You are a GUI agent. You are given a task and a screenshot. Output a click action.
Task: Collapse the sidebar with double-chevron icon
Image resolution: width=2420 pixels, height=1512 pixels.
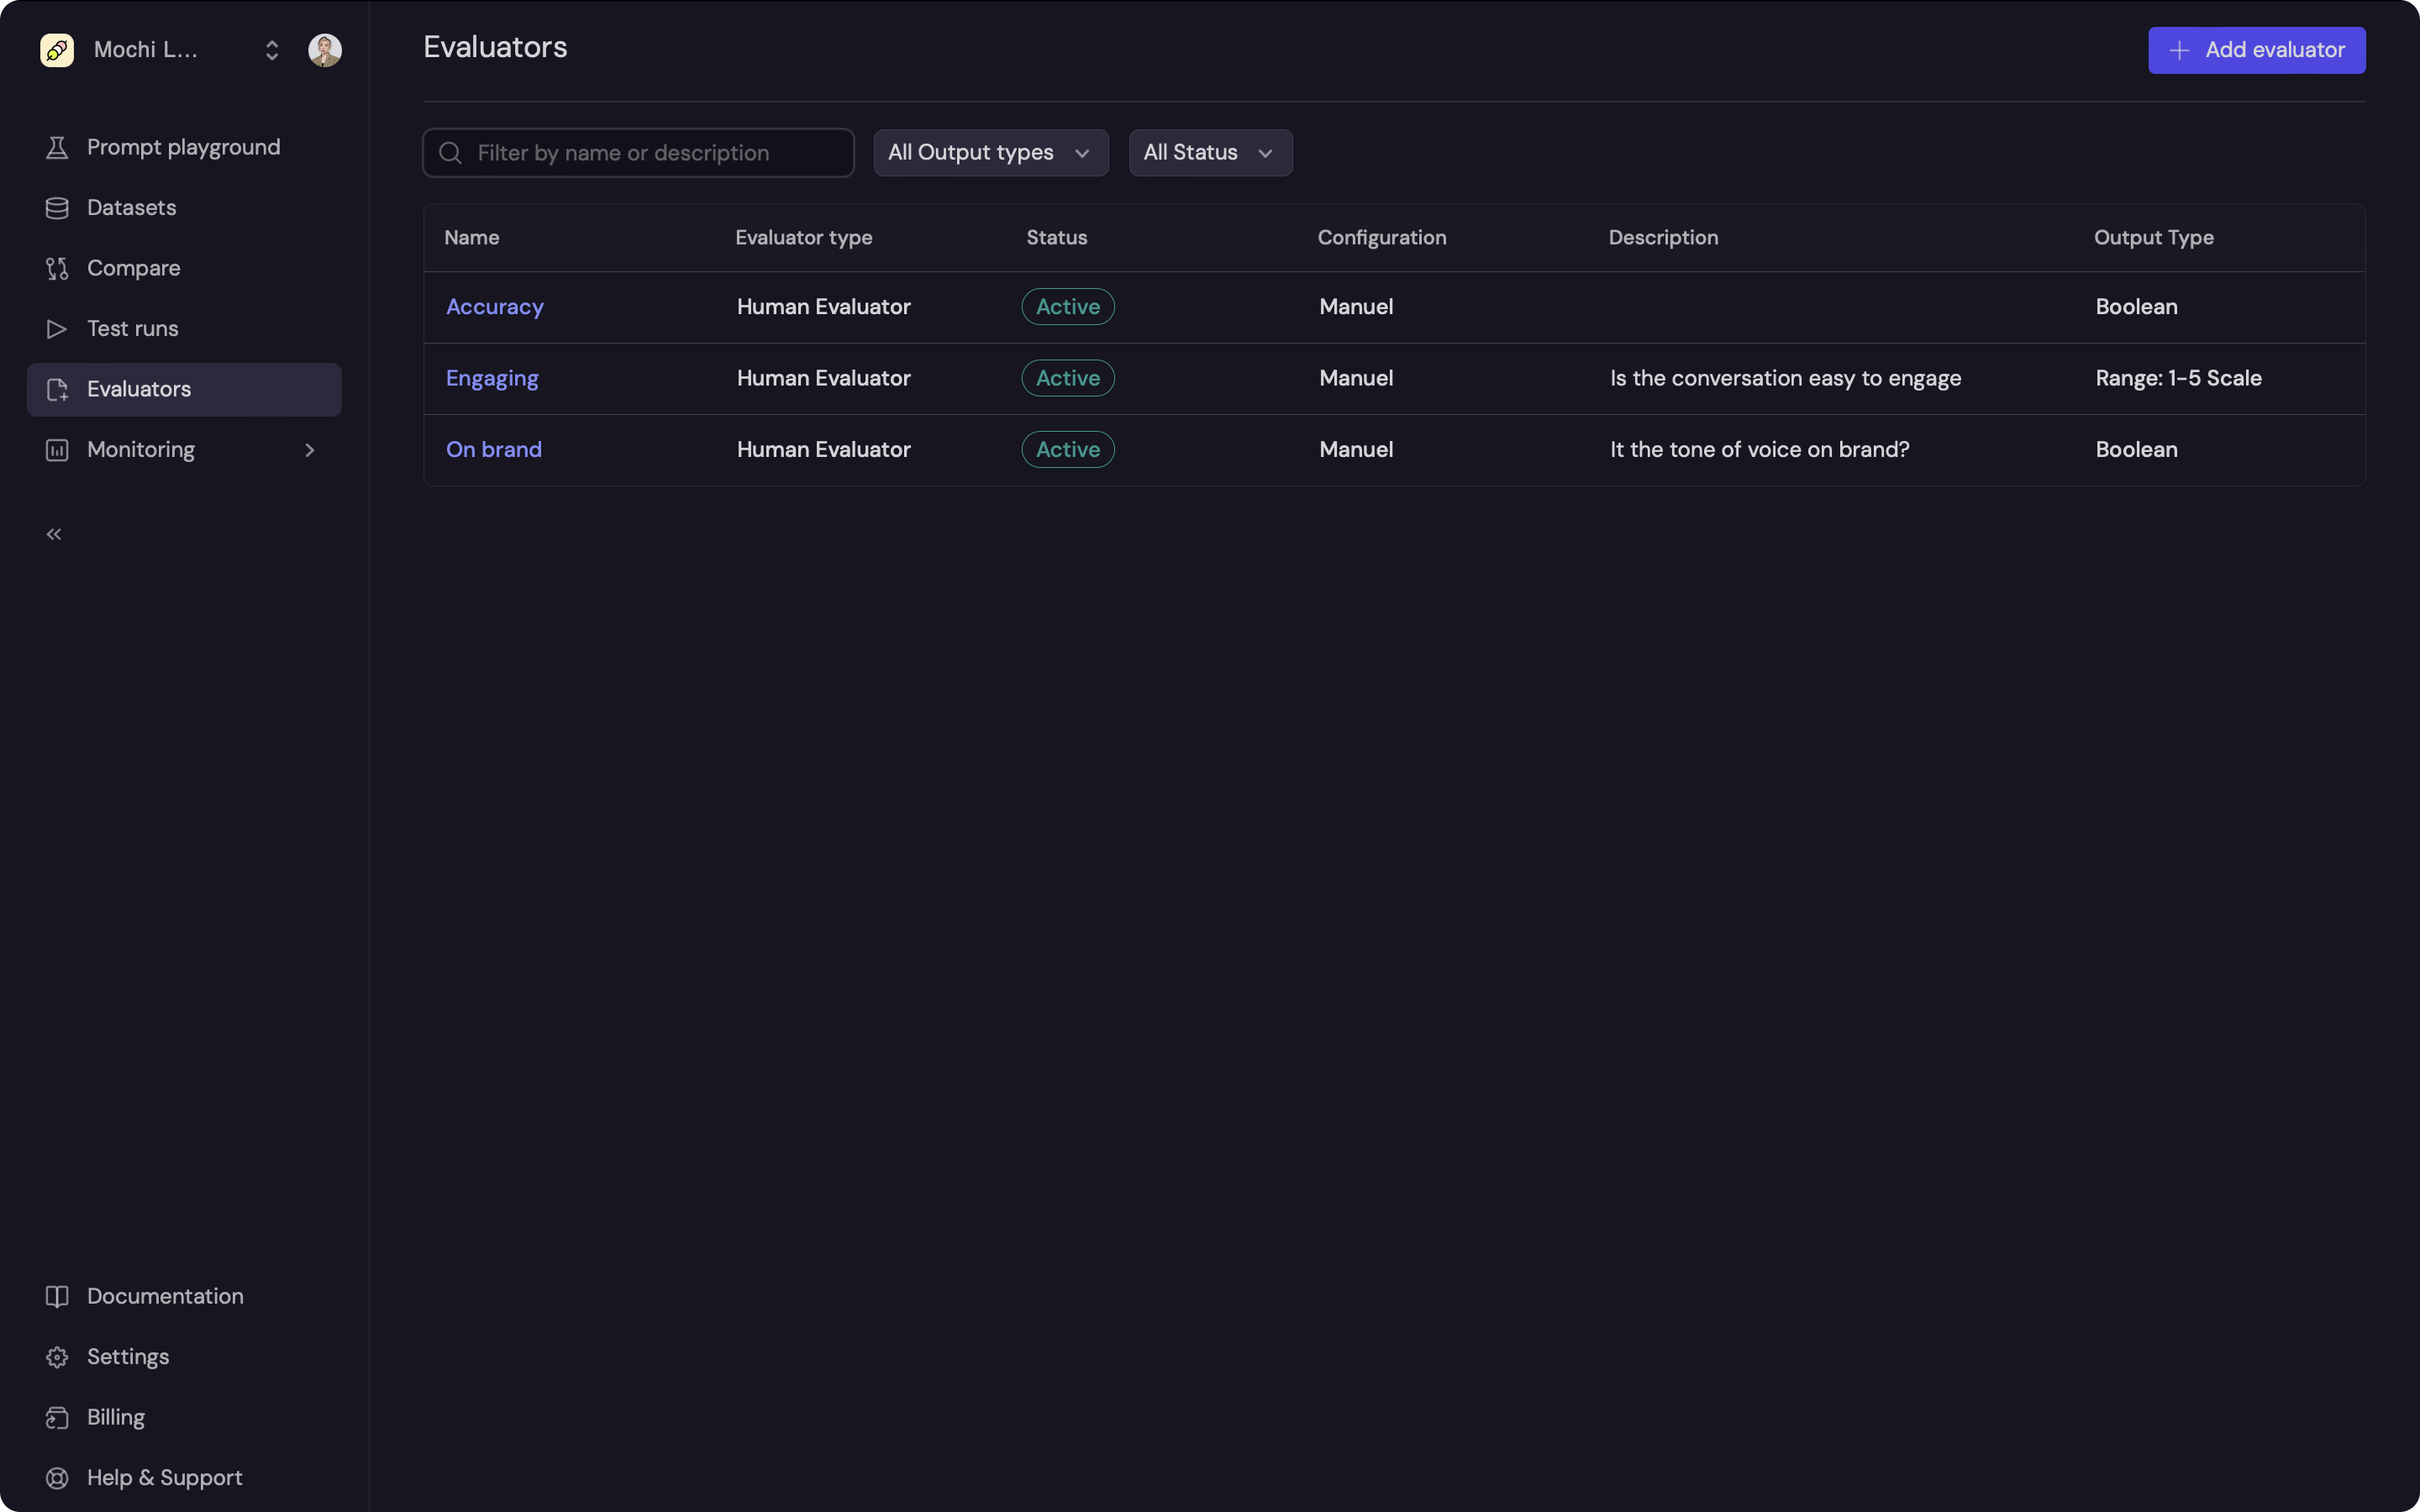pos(54,534)
